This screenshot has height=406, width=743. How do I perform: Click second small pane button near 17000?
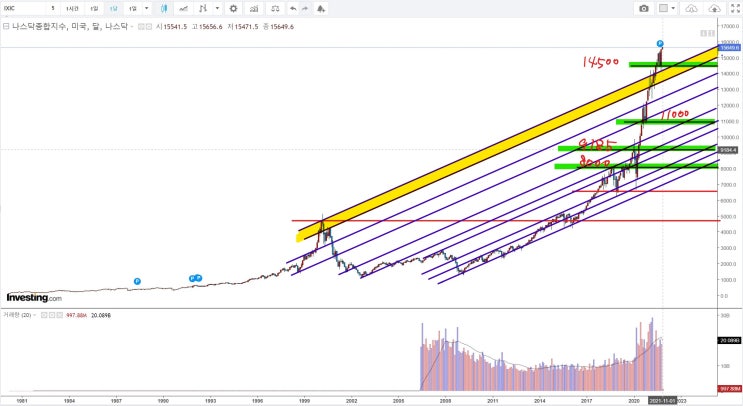coord(712,33)
